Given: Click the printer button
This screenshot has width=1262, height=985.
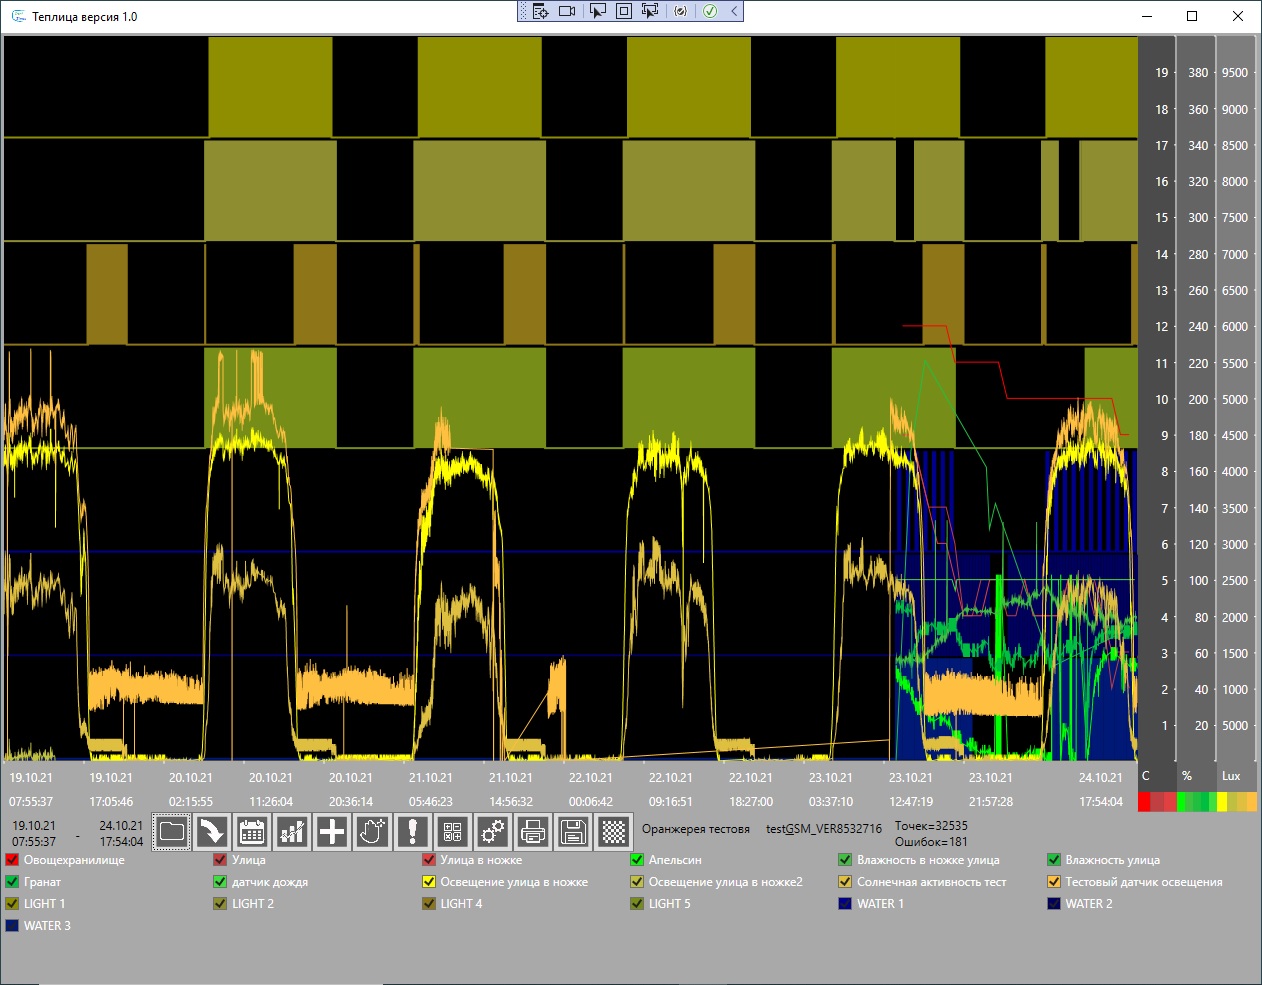Looking at the screenshot, I should (x=533, y=831).
